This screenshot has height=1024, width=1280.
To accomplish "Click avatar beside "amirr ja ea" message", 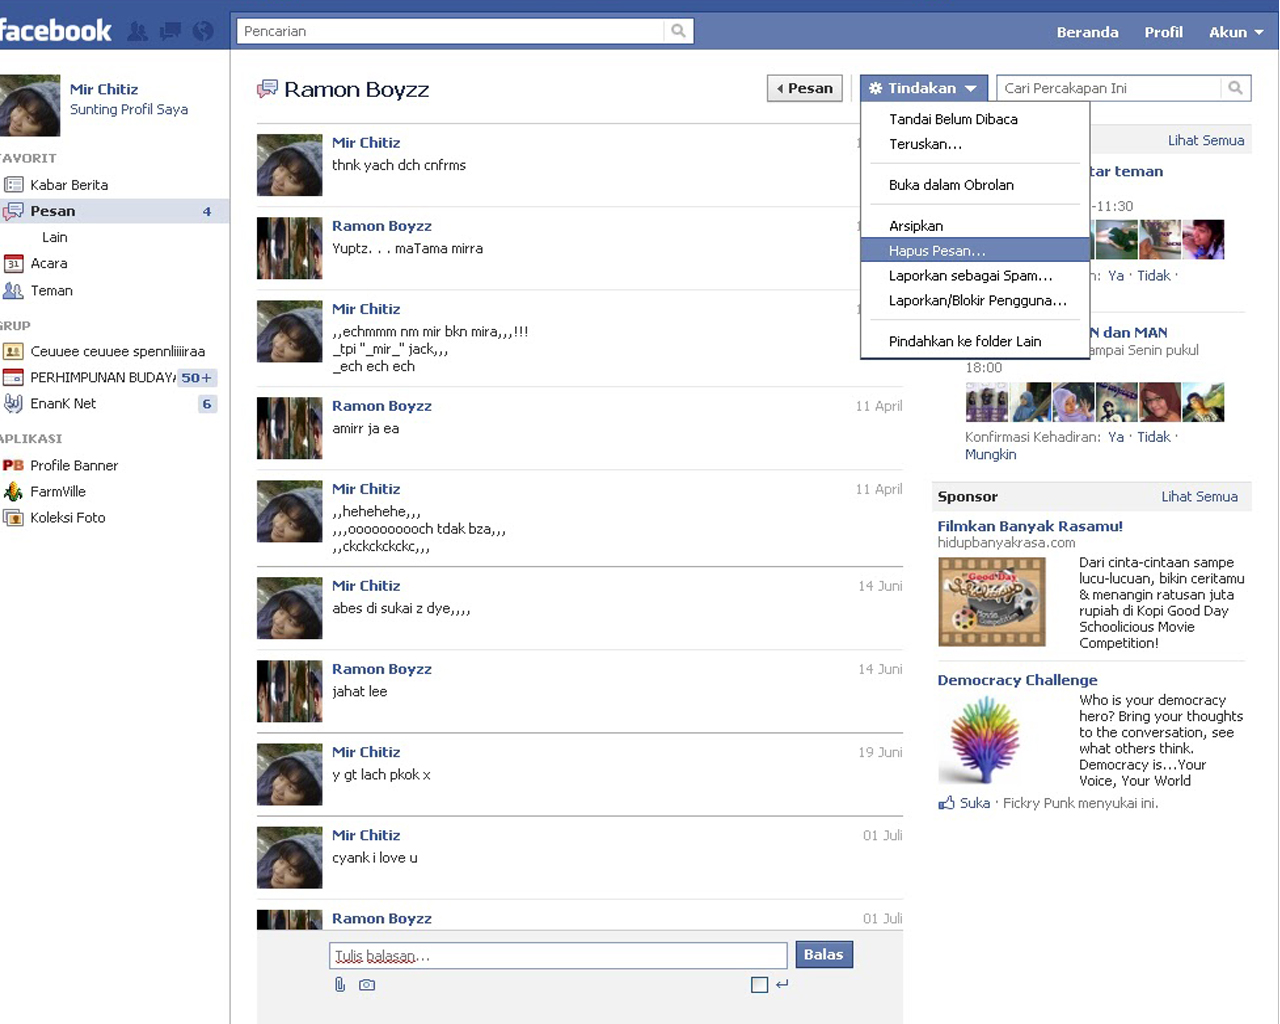I will [290, 428].
